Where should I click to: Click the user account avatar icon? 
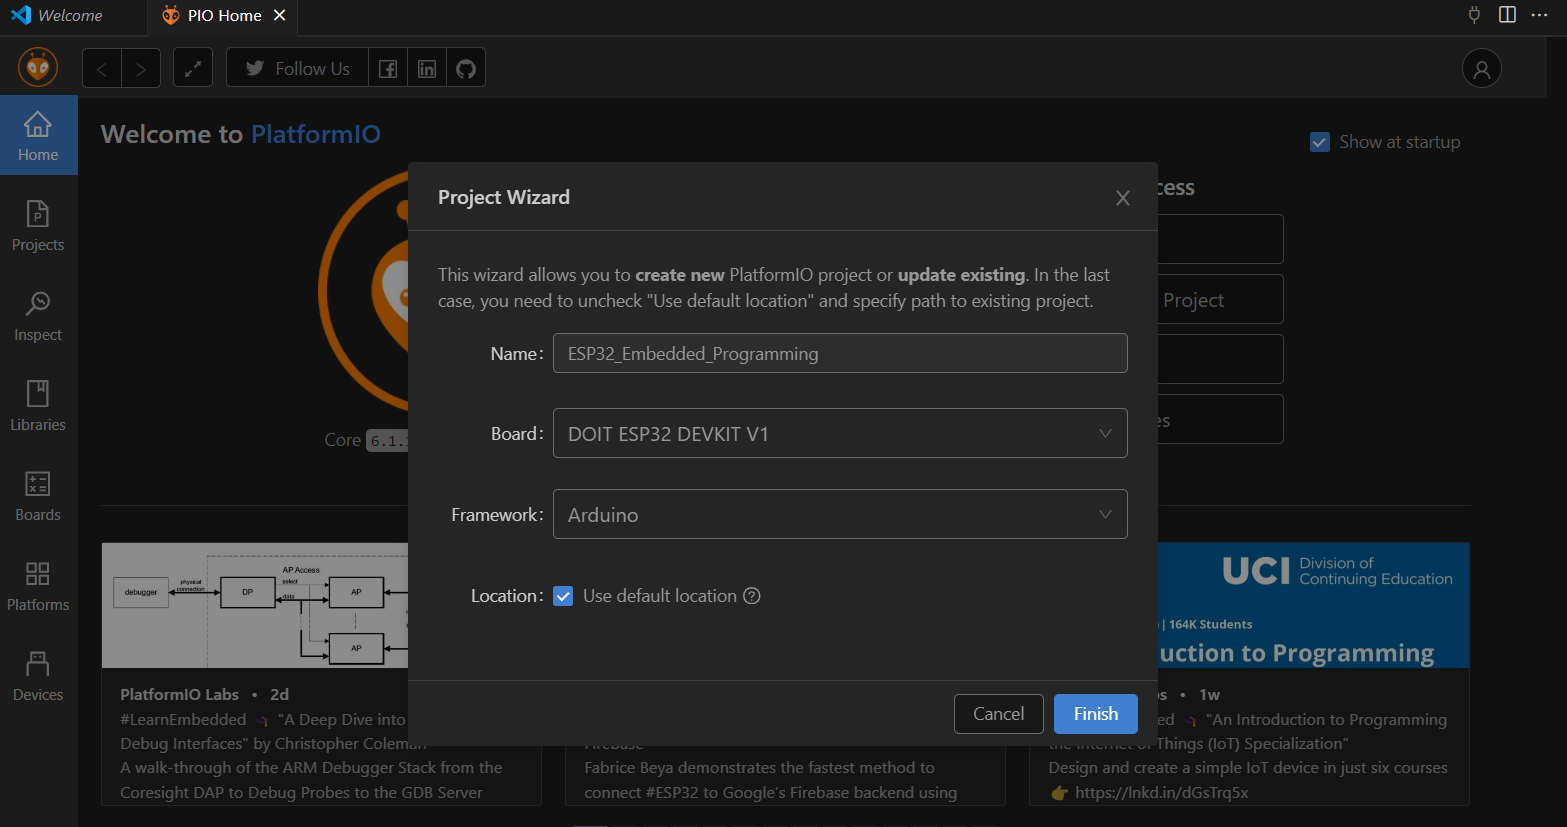pyautogui.click(x=1482, y=68)
